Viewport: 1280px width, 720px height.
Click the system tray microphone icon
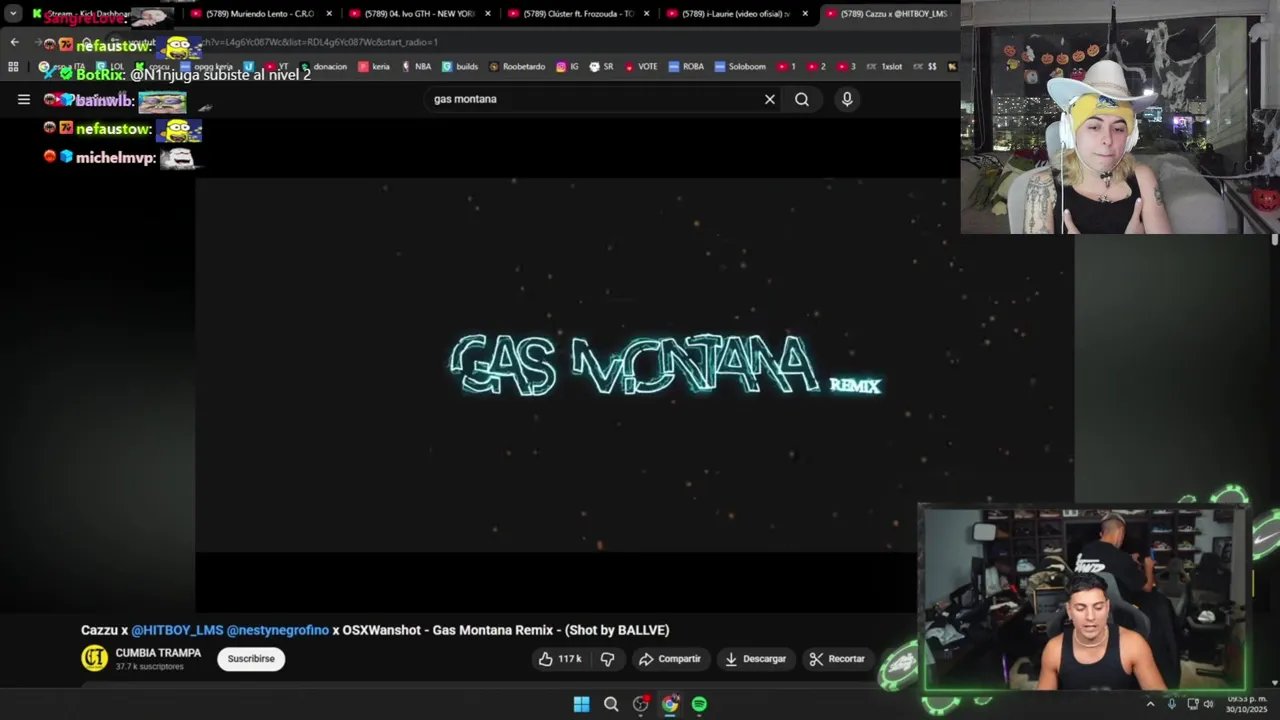[x=1172, y=704]
